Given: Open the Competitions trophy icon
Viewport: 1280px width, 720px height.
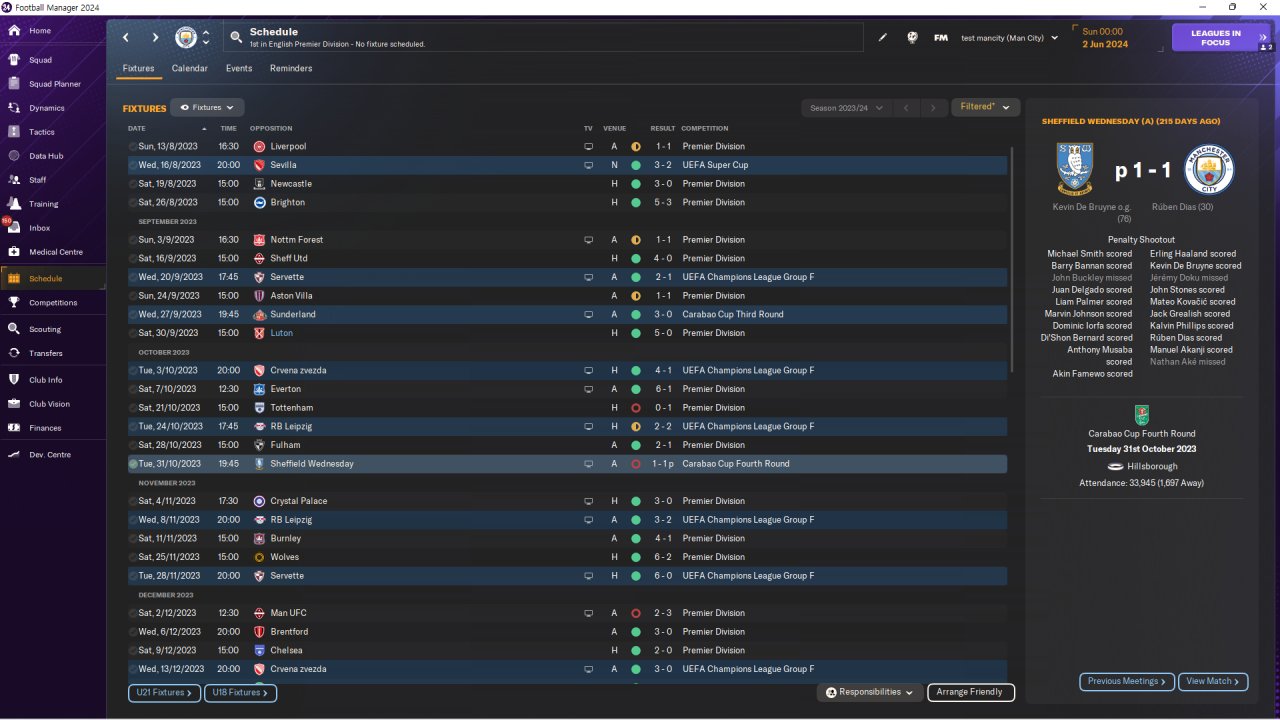Looking at the screenshot, I should click(x=14, y=303).
